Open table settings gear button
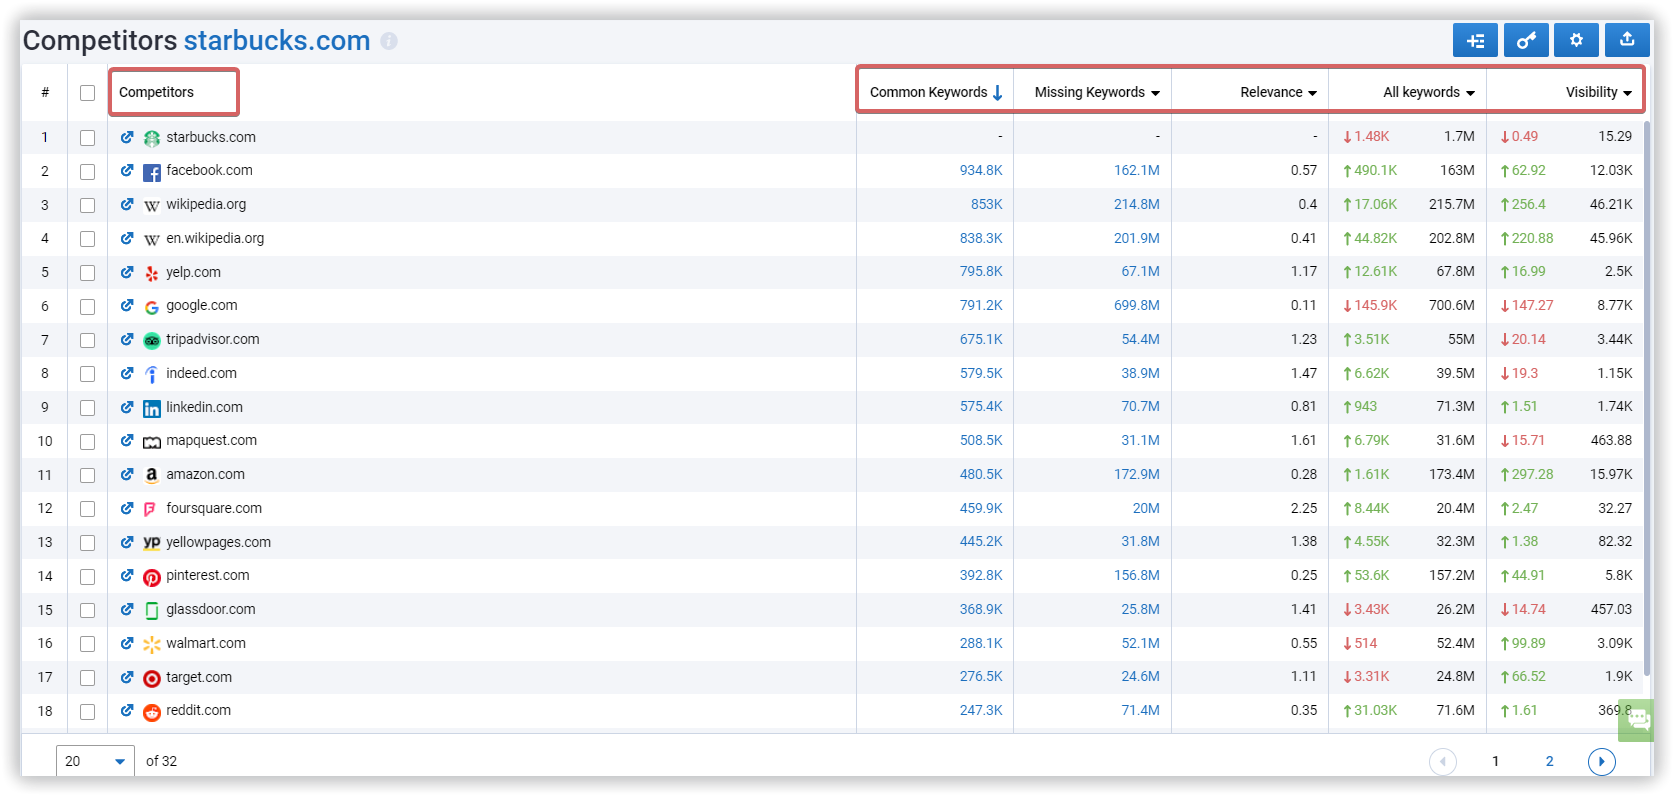The height and width of the screenshot is (796, 1674). tap(1576, 40)
